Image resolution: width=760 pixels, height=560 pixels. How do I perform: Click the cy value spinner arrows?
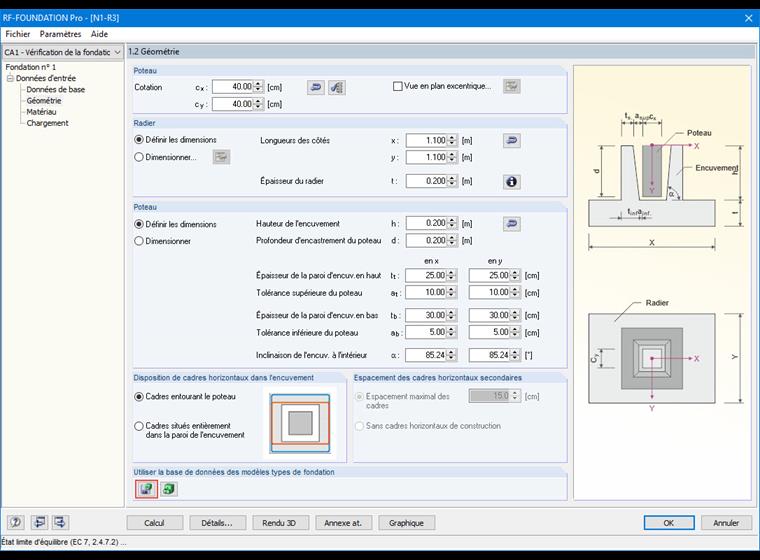(258, 104)
